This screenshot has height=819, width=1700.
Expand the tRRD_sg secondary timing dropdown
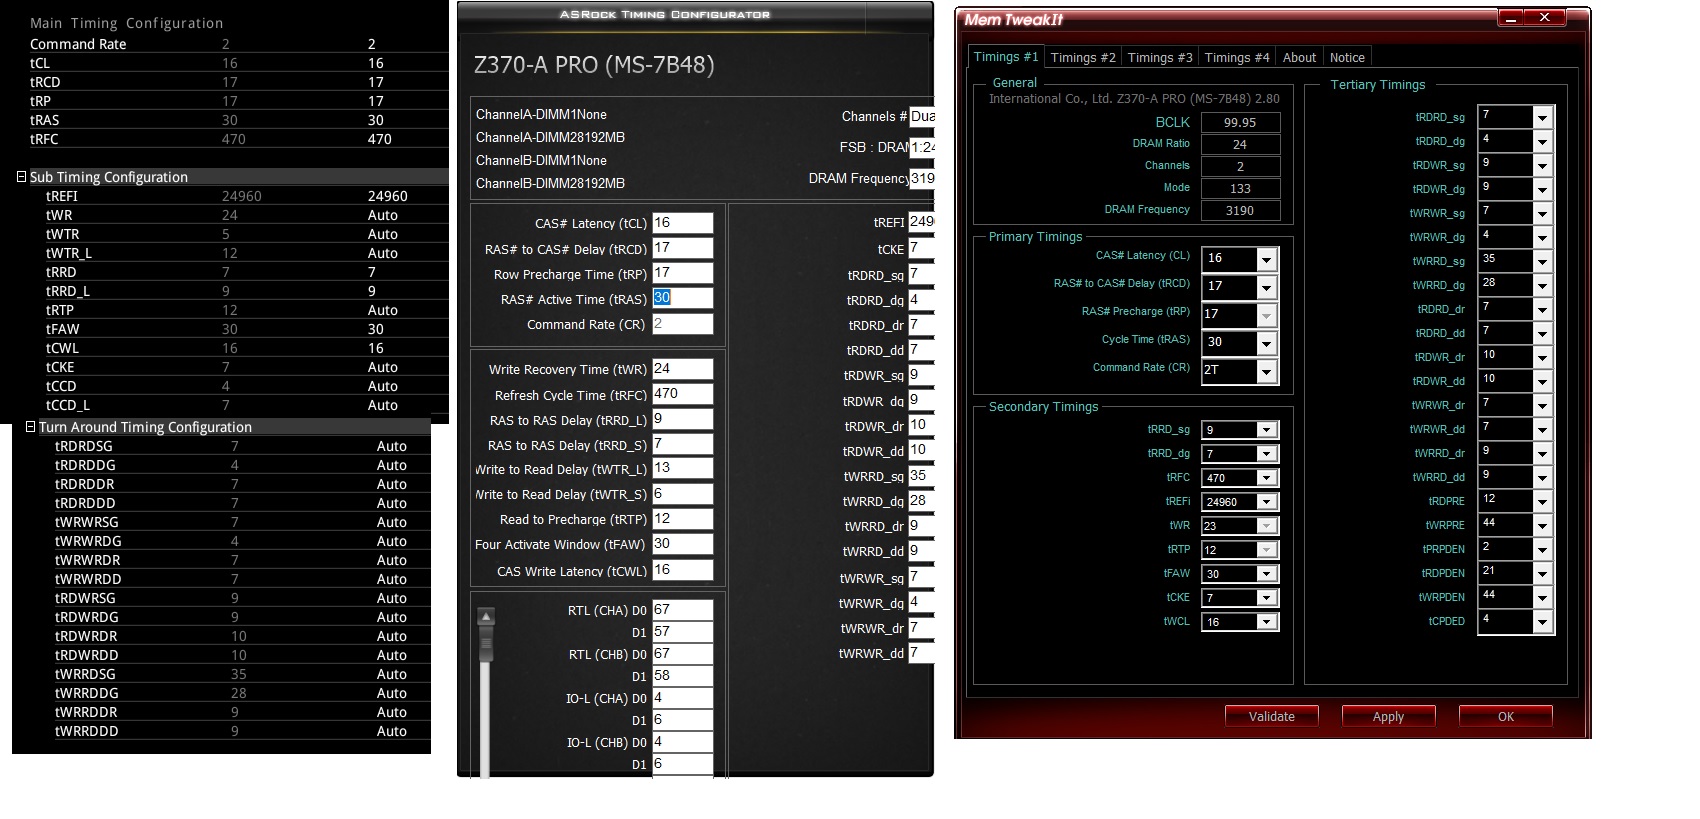pyautogui.click(x=1266, y=430)
